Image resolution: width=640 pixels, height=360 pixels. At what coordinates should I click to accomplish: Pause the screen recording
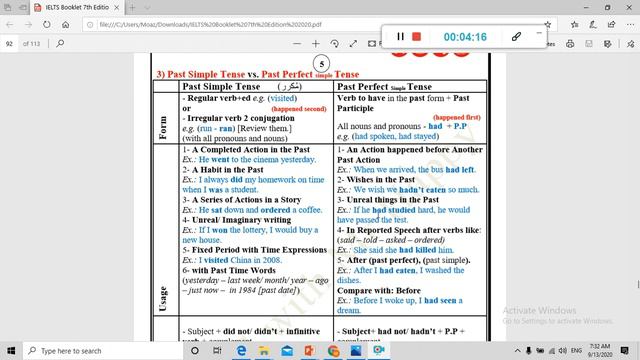point(400,37)
